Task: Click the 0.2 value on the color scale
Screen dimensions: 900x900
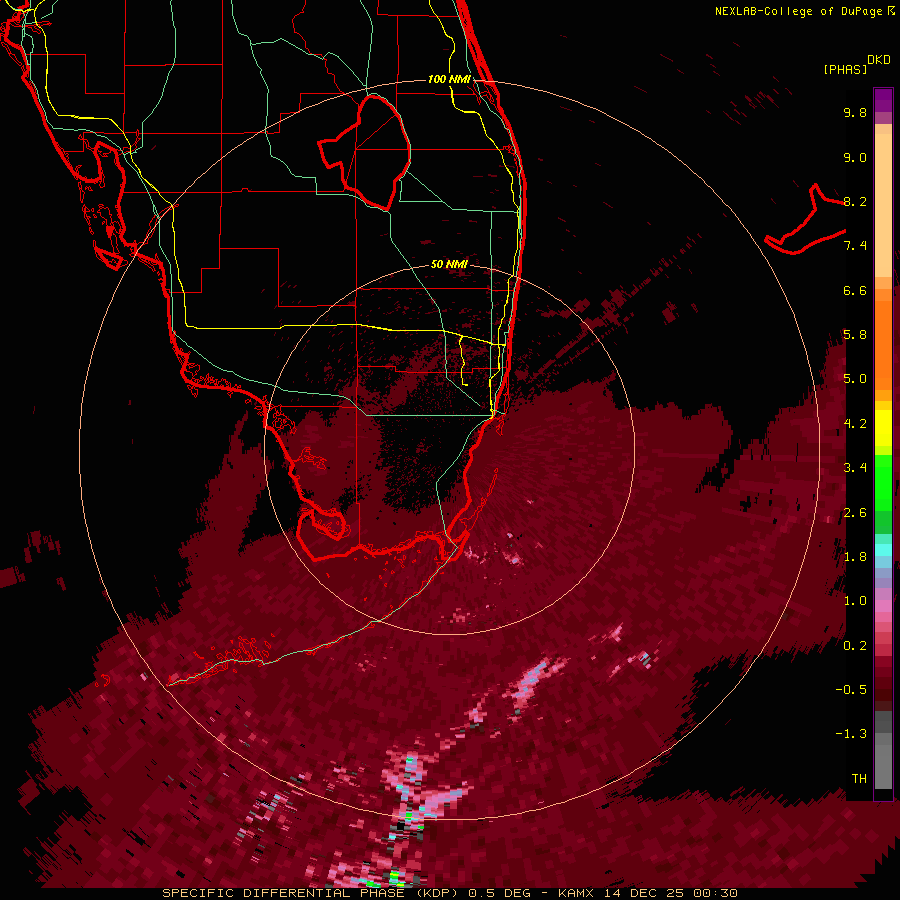Action: point(855,646)
